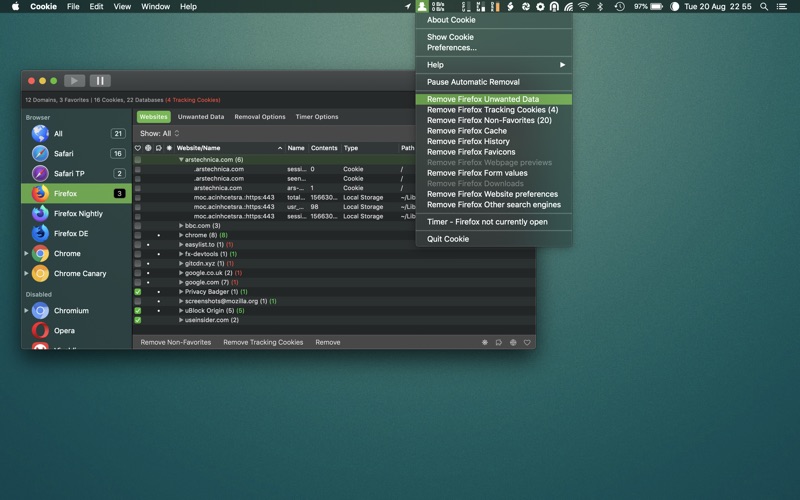This screenshot has width=800, height=500.
Task: Click the heart favorites icon at bottom right
Action: coord(527,342)
